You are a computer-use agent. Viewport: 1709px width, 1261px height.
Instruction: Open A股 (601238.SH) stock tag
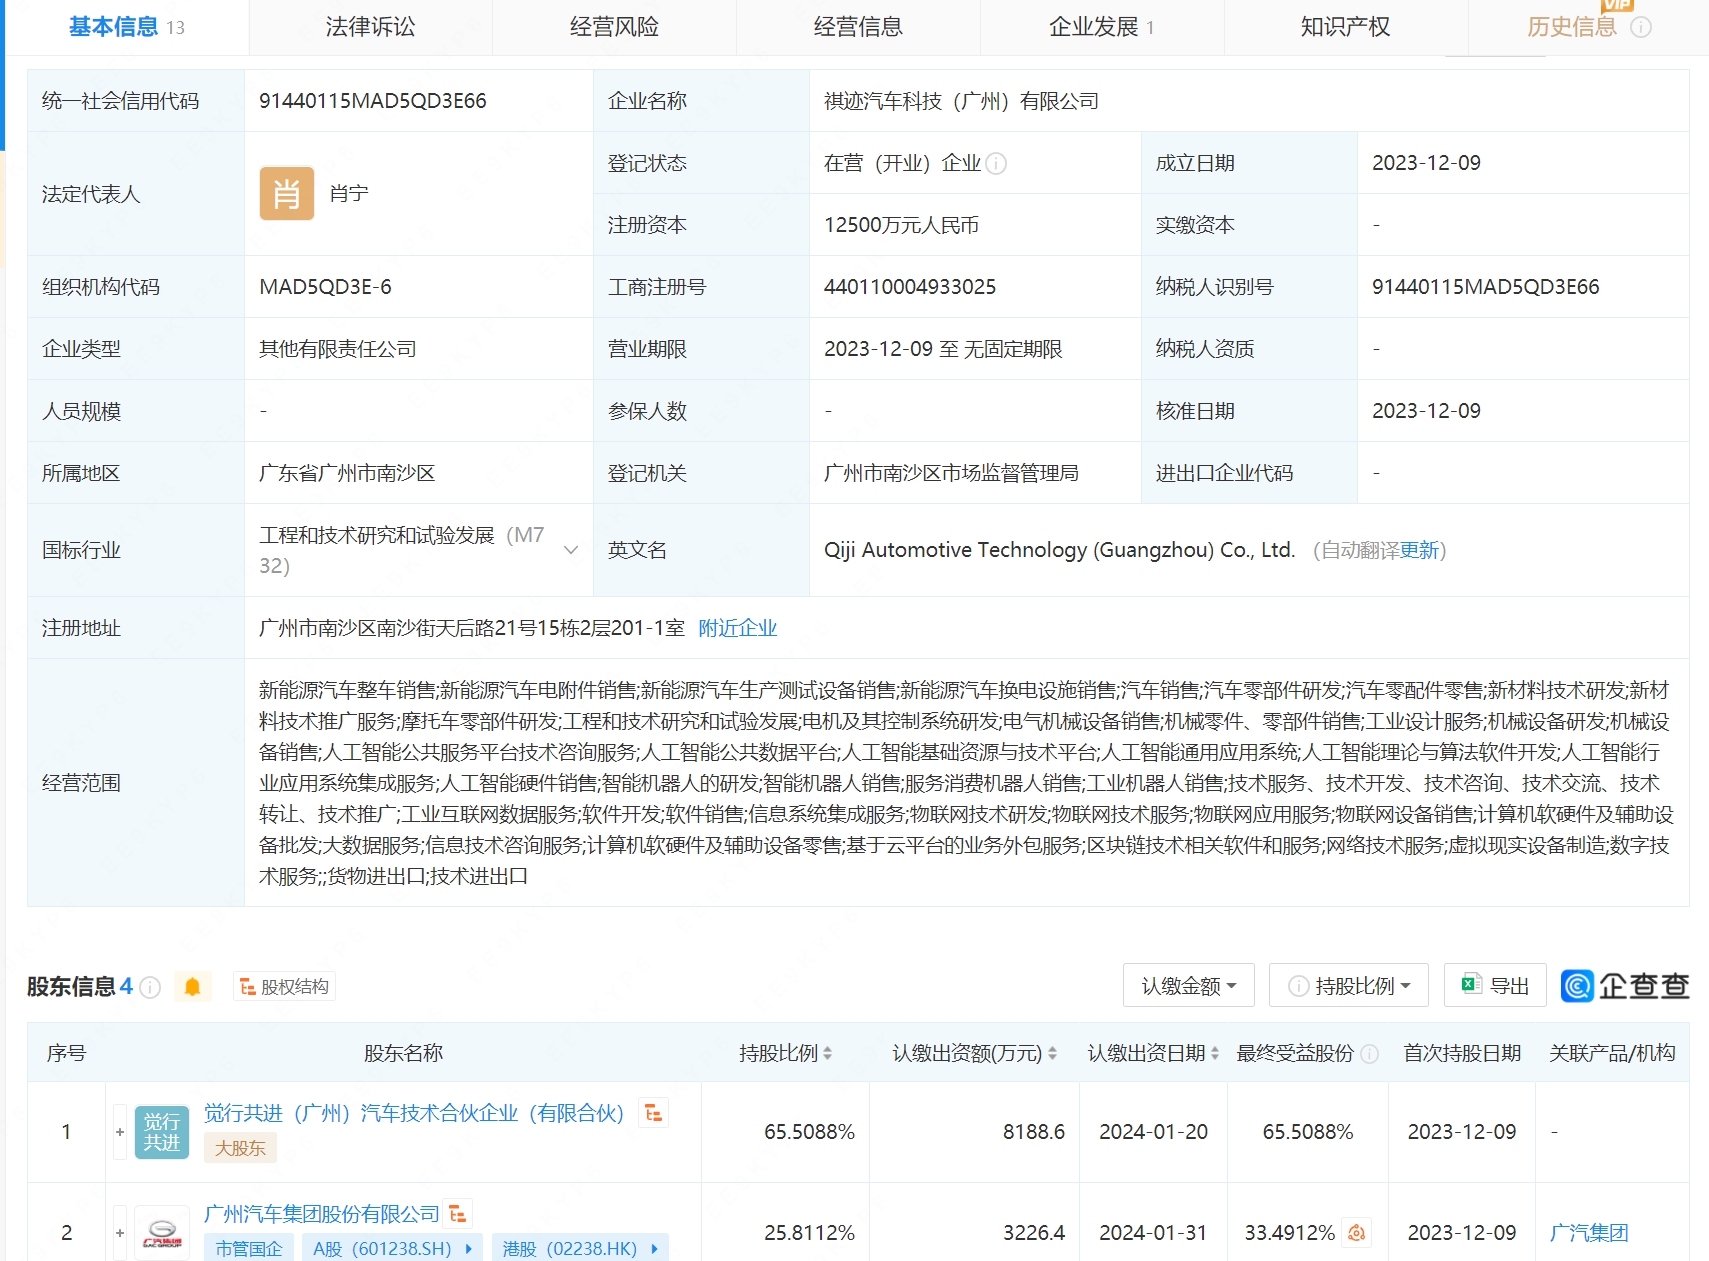coord(392,1248)
